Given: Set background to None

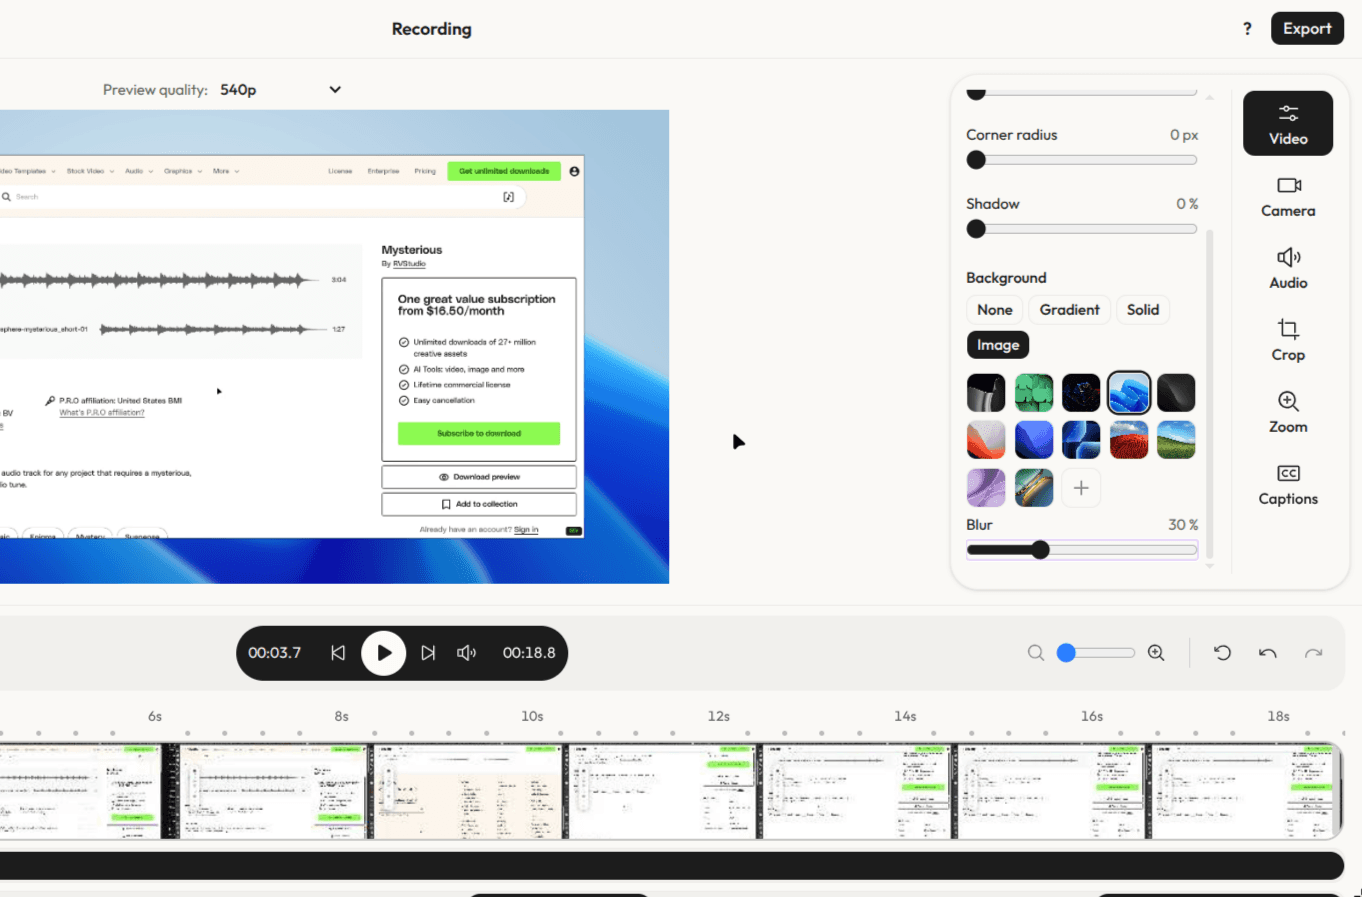Looking at the screenshot, I should pos(995,310).
